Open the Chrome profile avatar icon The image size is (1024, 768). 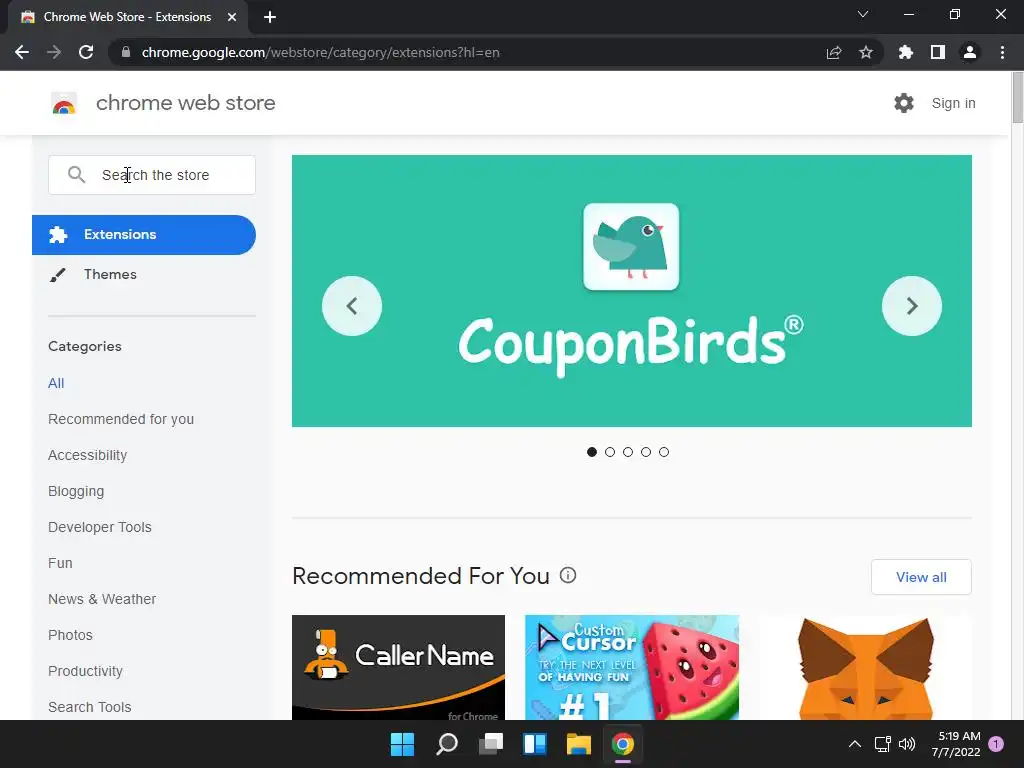click(x=970, y=52)
